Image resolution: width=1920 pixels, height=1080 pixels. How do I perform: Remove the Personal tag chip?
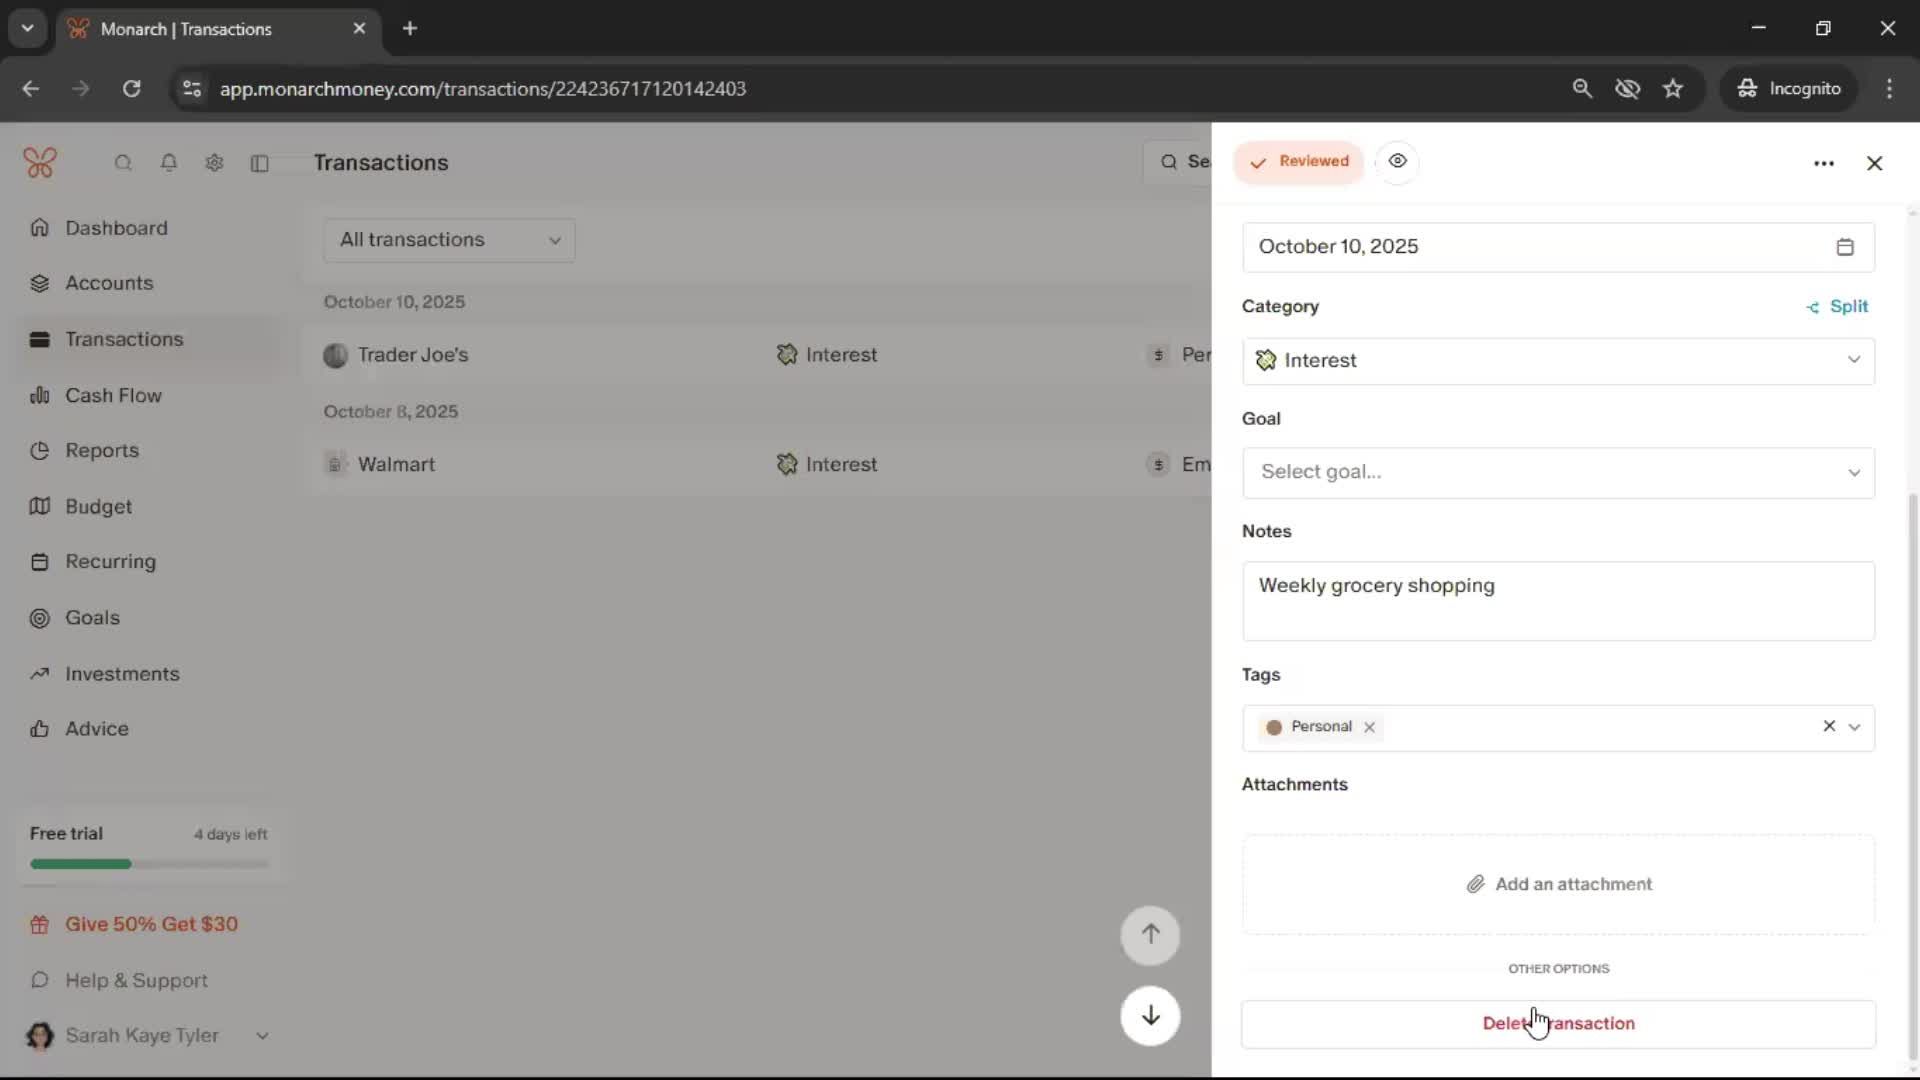(x=1369, y=727)
